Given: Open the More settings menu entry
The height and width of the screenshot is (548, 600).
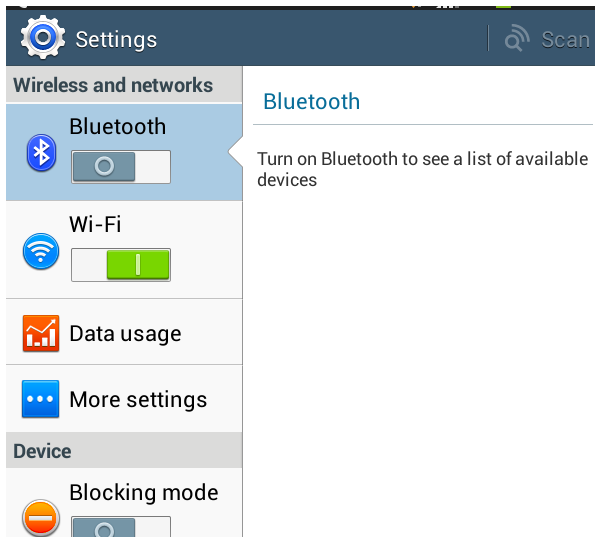Looking at the screenshot, I should point(124,399).
